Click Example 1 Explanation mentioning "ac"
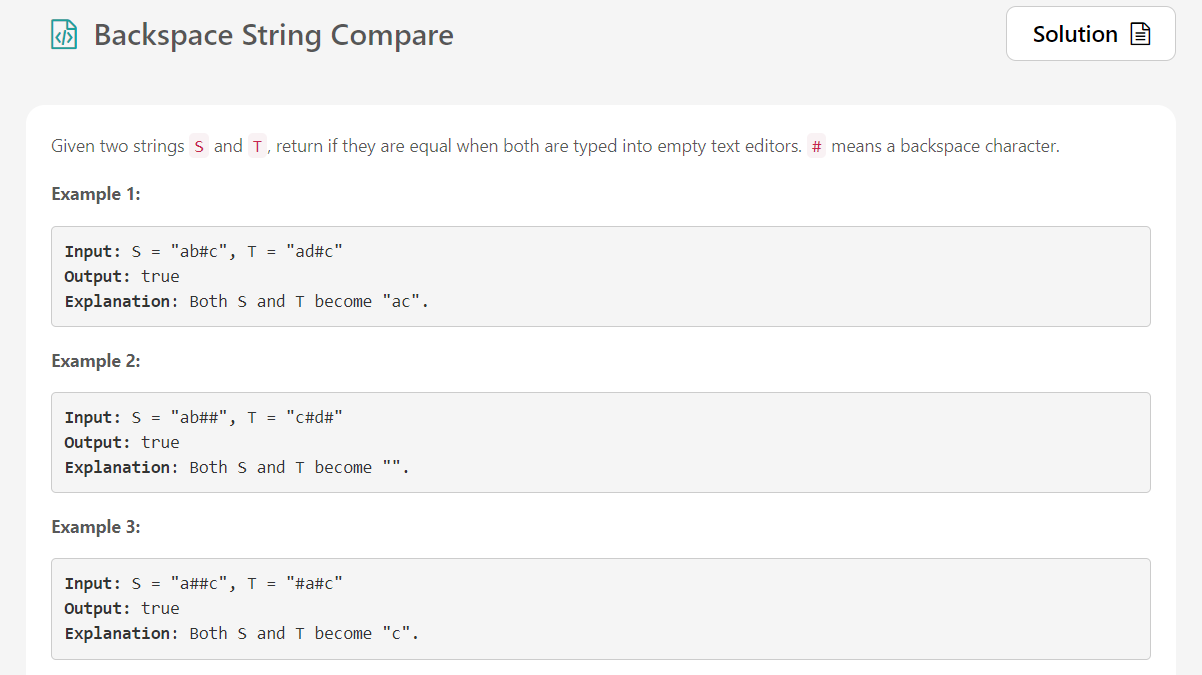The height and width of the screenshot is (675, 1202). tap(246, 301)
